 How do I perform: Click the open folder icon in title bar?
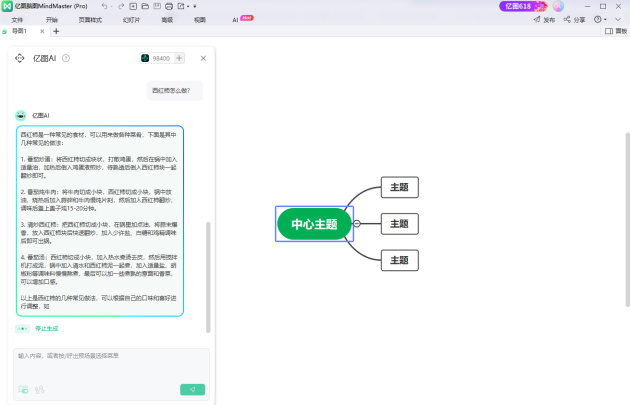[x=142, y=6]
